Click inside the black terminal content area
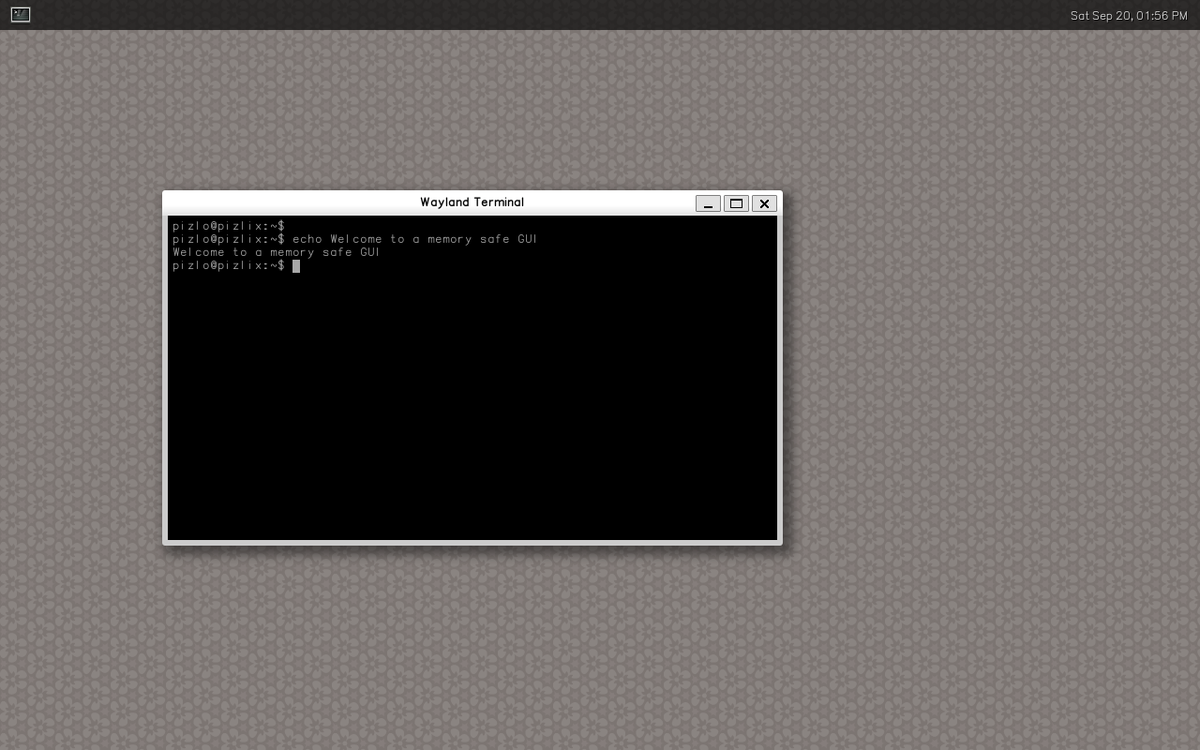Viewport: 1200px width, 750px height. point(470,400)
